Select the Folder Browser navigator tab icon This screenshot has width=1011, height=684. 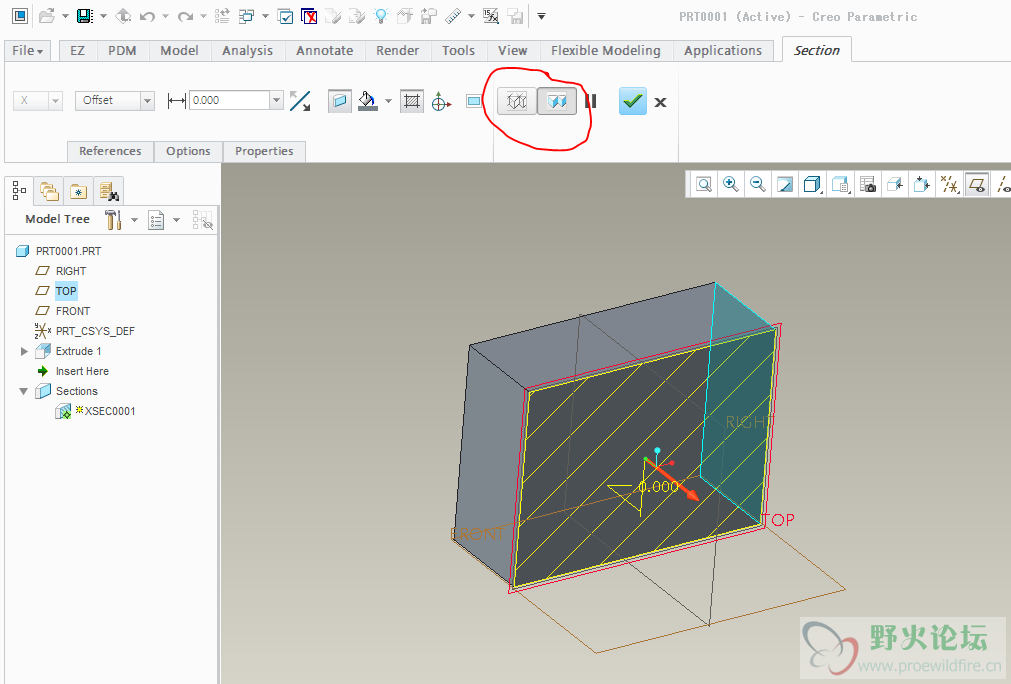[49, 191]
